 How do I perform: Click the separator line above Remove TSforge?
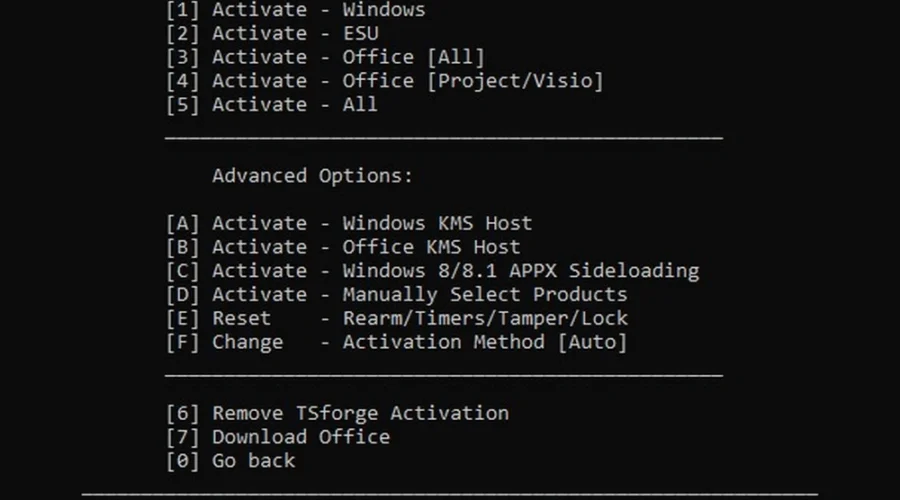pyautogui.click(x=443, y=374)
